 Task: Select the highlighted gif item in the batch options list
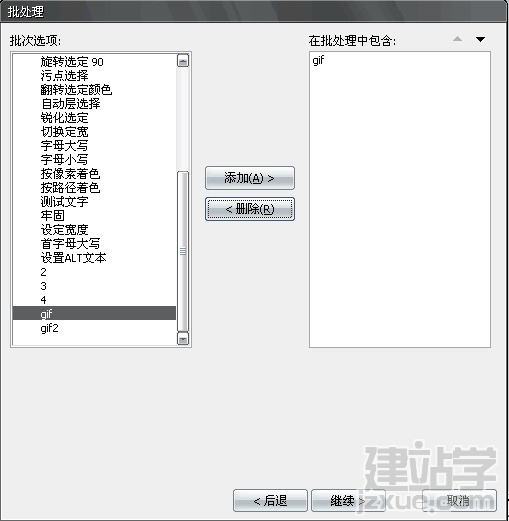pyautogui.click(x=94, y=313)
